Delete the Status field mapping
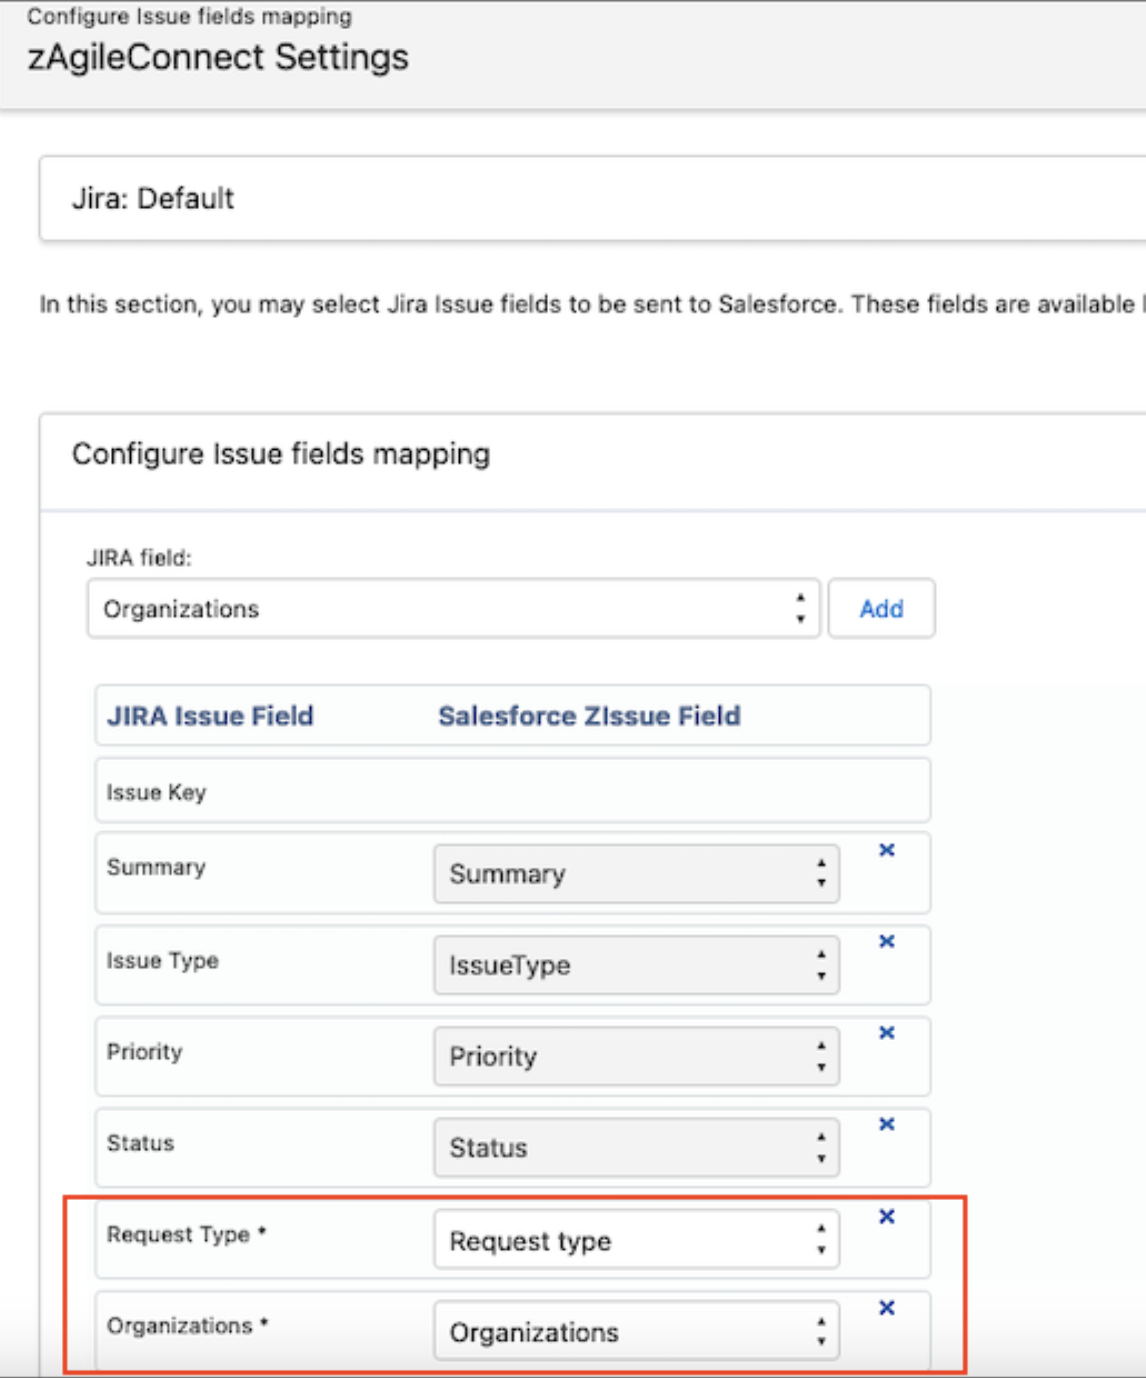Image resolution: width=1146 pixels, height=1378 pixels. [886, 1124]
